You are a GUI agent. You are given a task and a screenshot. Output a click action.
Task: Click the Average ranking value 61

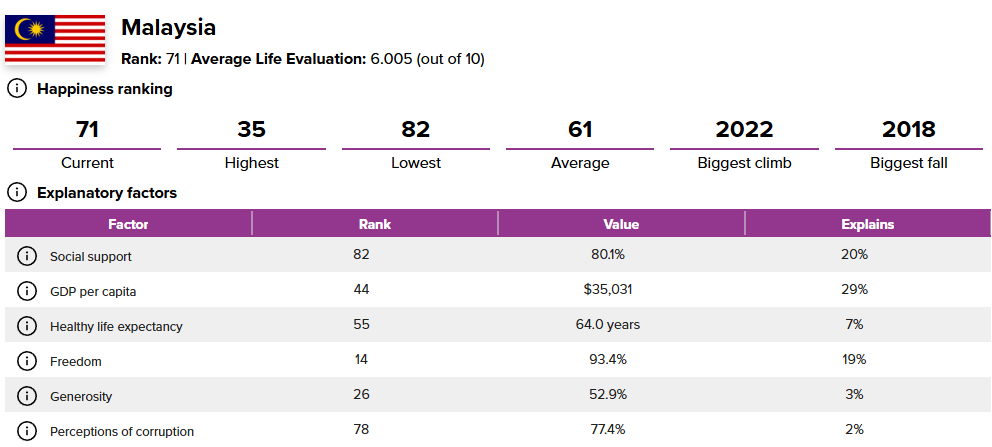[580, 129]
